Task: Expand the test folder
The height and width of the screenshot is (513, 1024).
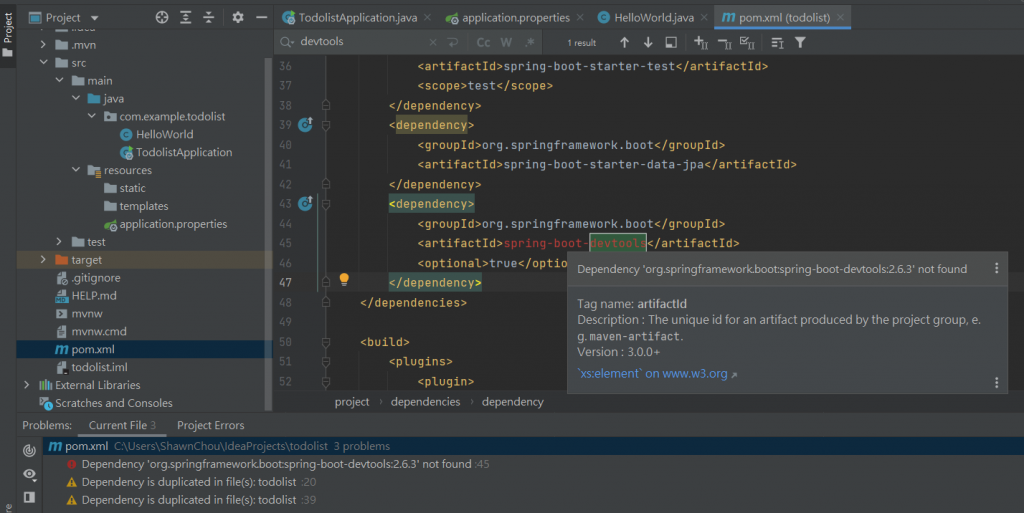Action: click(59, 241)
